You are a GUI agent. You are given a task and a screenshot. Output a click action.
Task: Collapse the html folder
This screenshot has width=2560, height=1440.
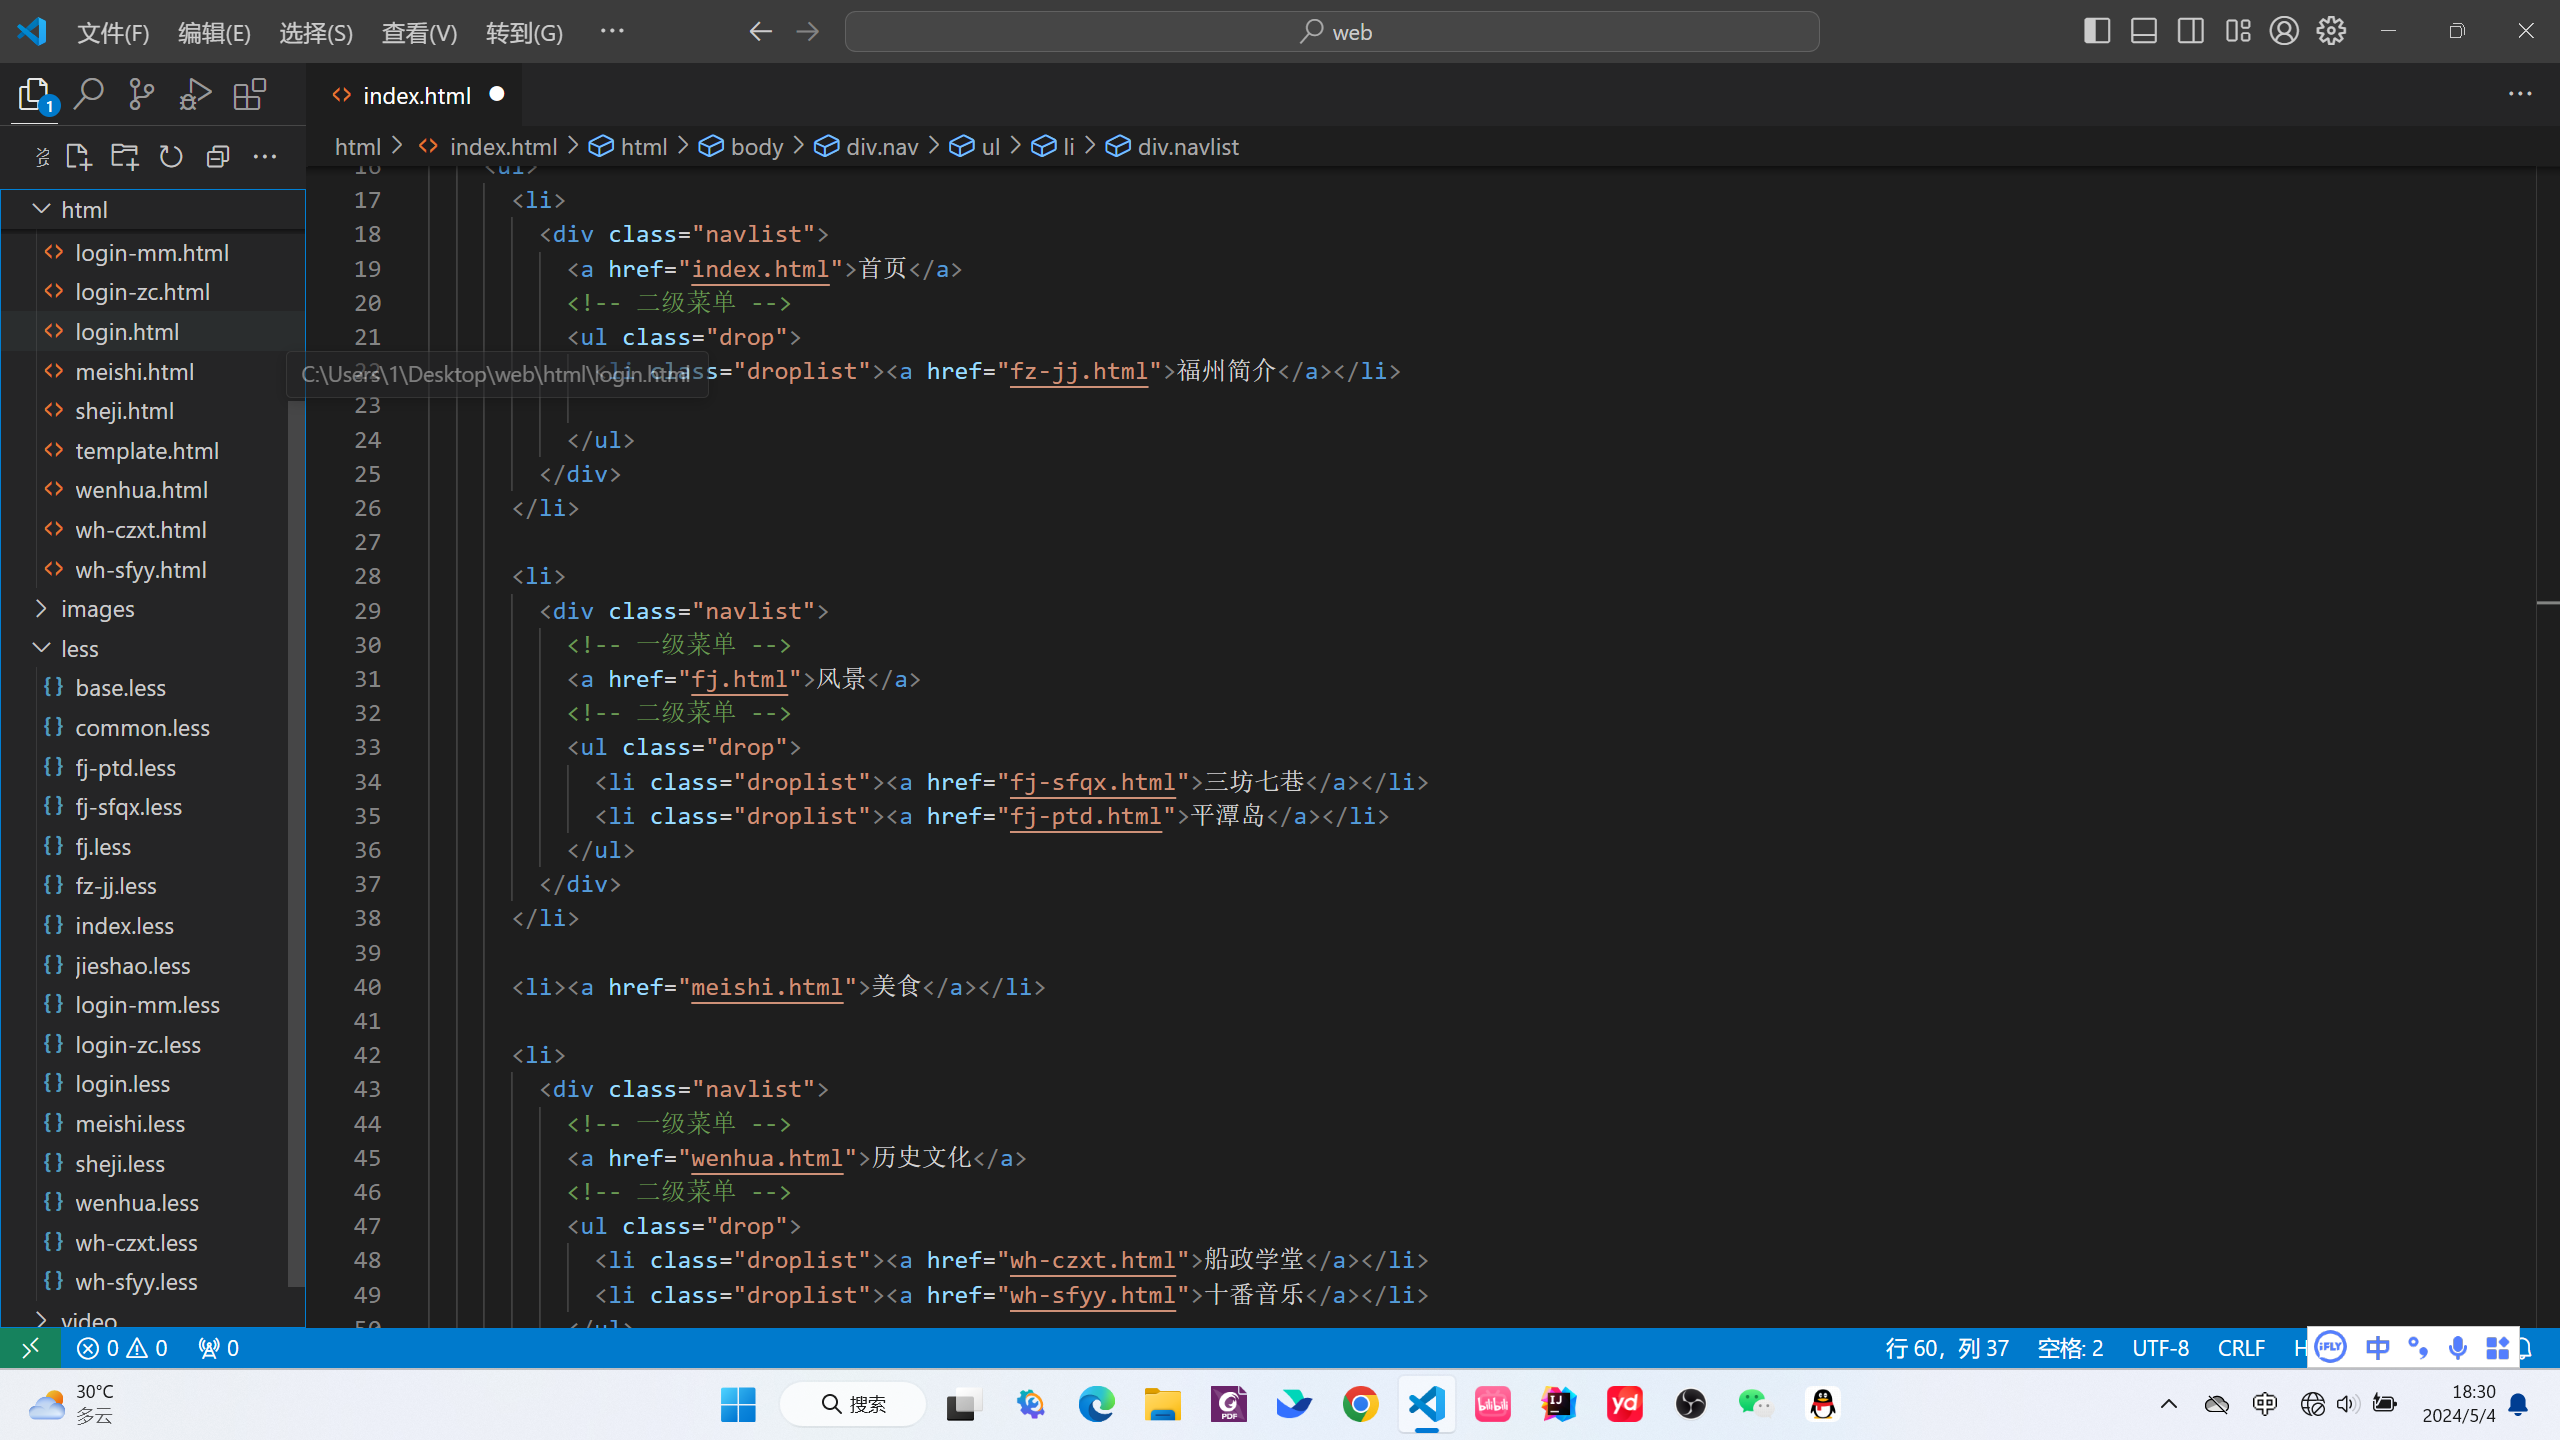coord(153,210)
